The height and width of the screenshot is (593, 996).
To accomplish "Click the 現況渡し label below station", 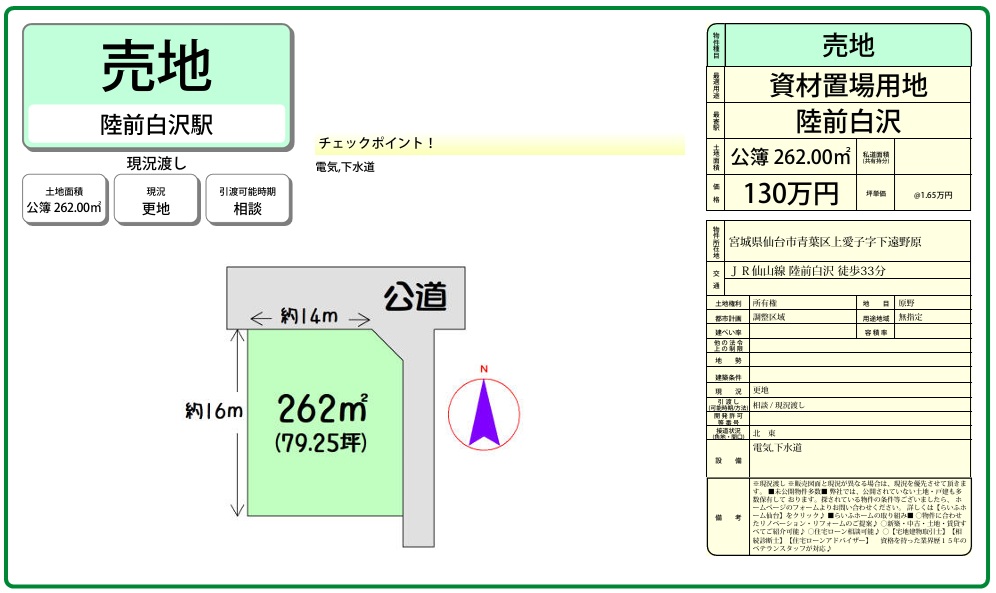I will [x=157, y=163].
